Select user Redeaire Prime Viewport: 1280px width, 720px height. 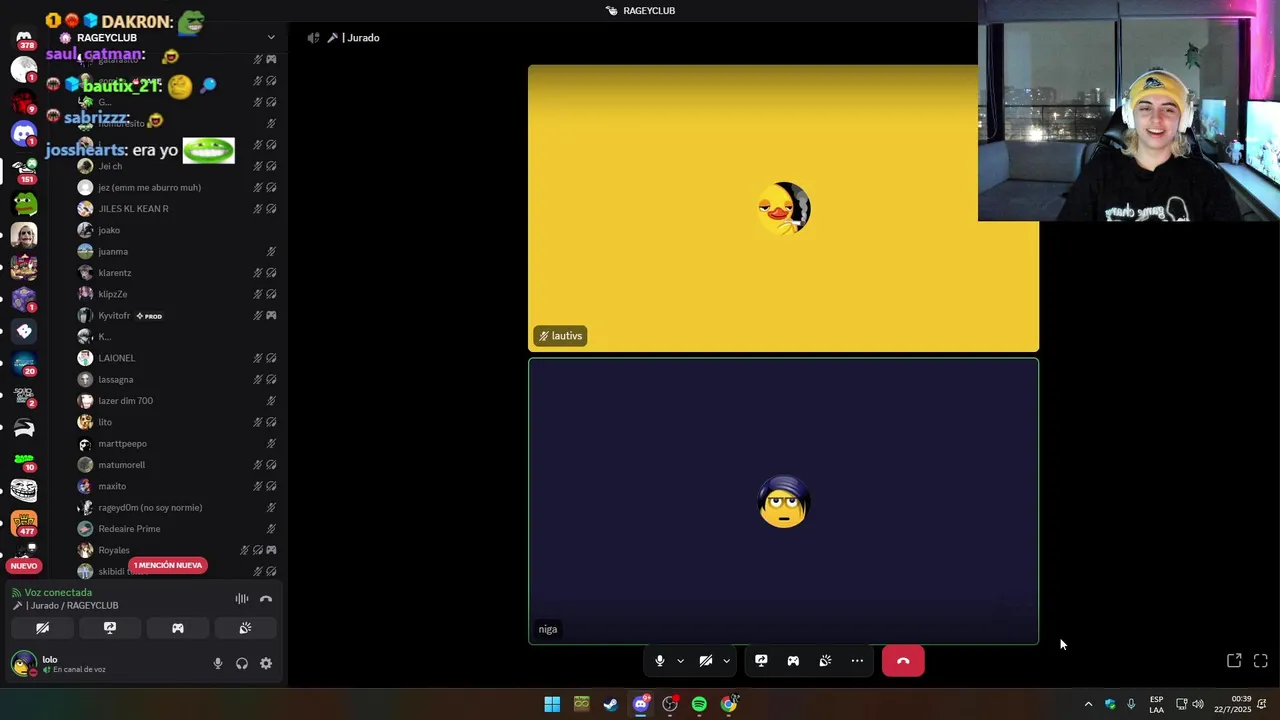tap(129, 529)
